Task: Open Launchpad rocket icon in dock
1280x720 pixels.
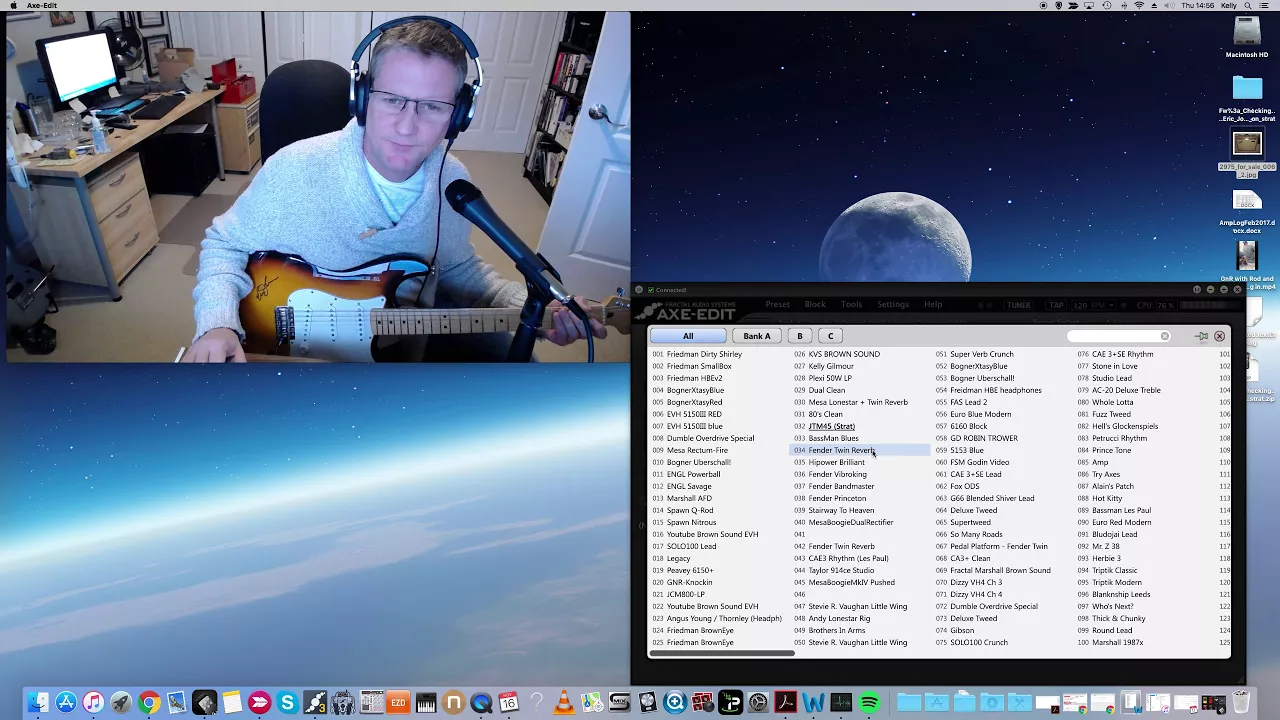Action: (x=121, y=703)
